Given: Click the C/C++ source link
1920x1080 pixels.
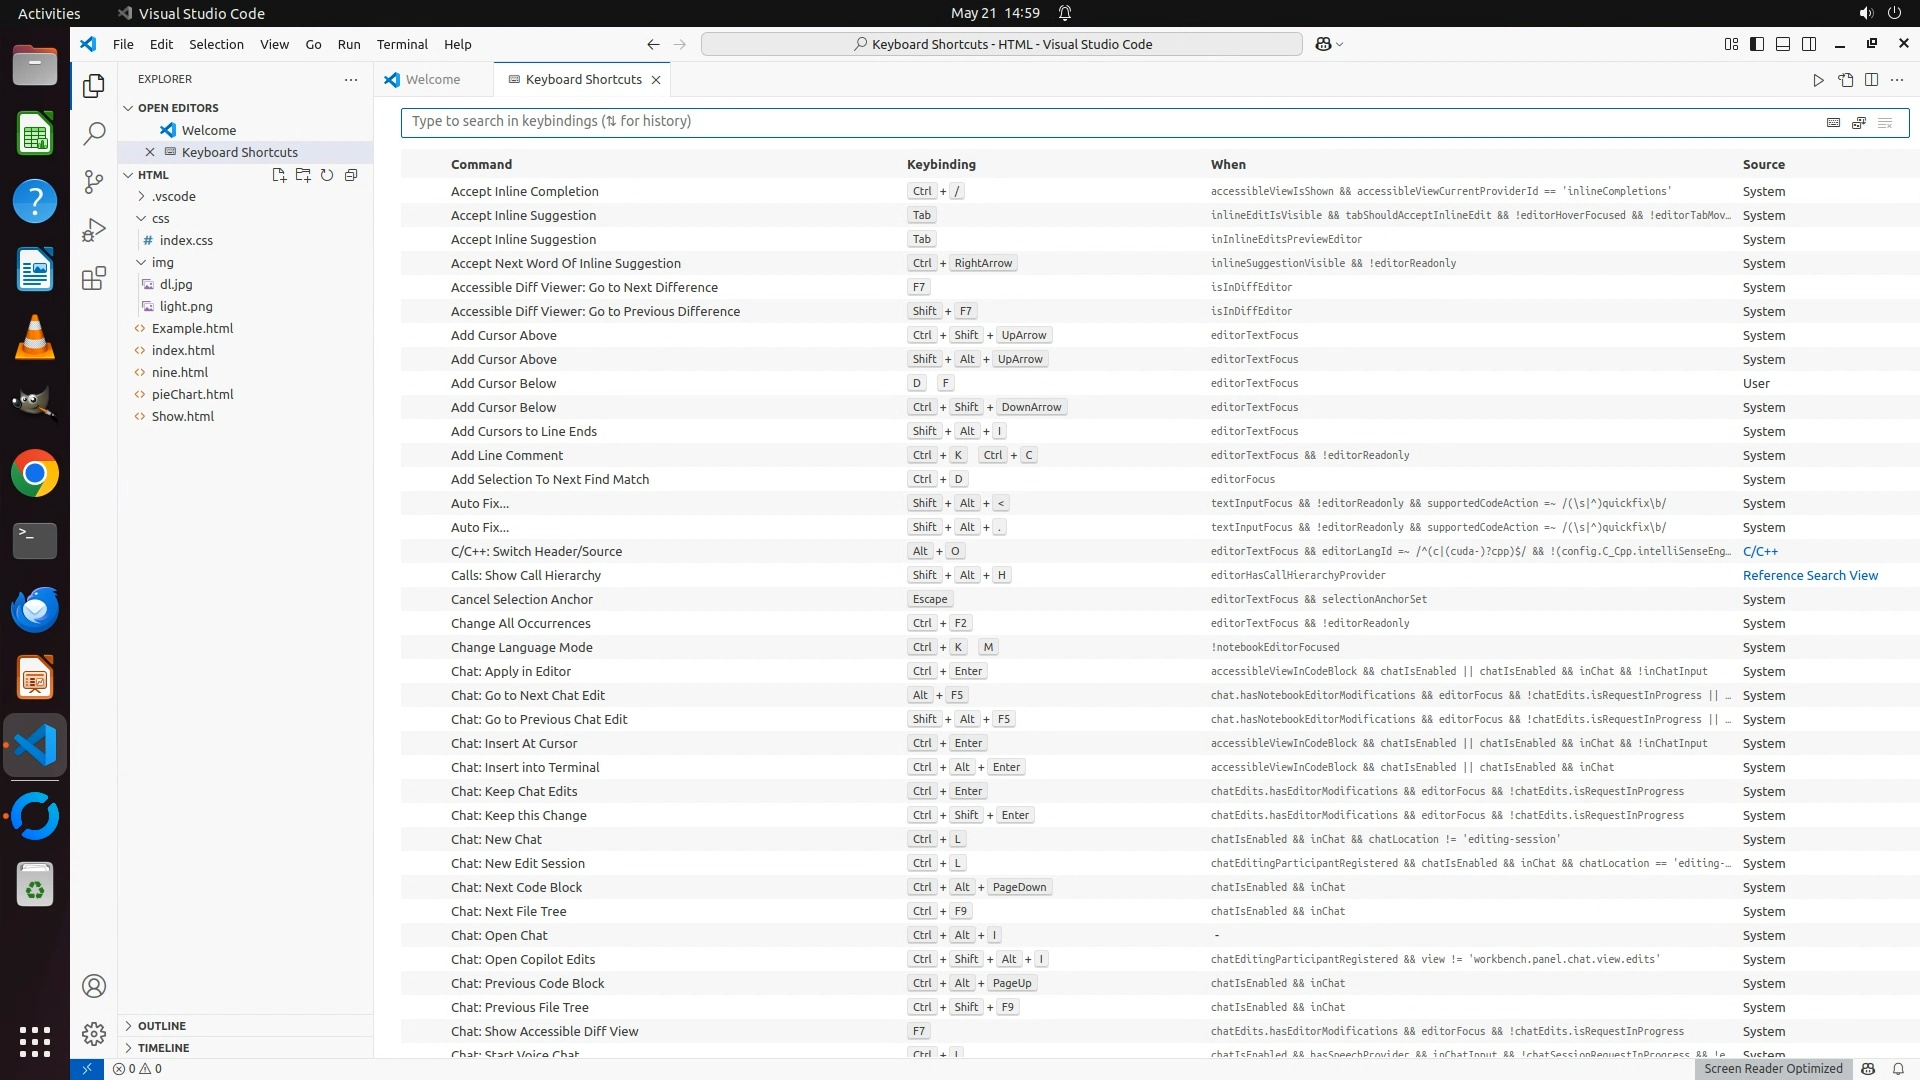Looking at the screenshot, I should tap(1760, 551).
